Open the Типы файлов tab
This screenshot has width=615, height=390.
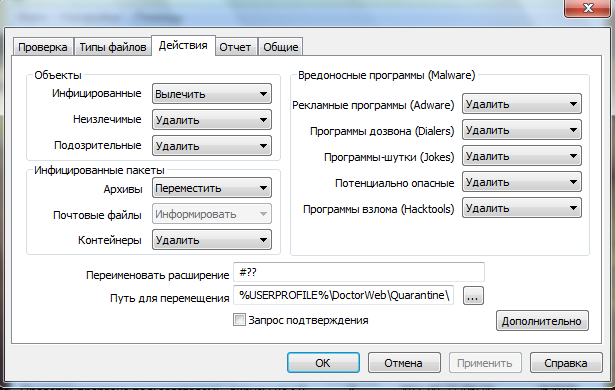pyautogui.click(x=113, y=47)
